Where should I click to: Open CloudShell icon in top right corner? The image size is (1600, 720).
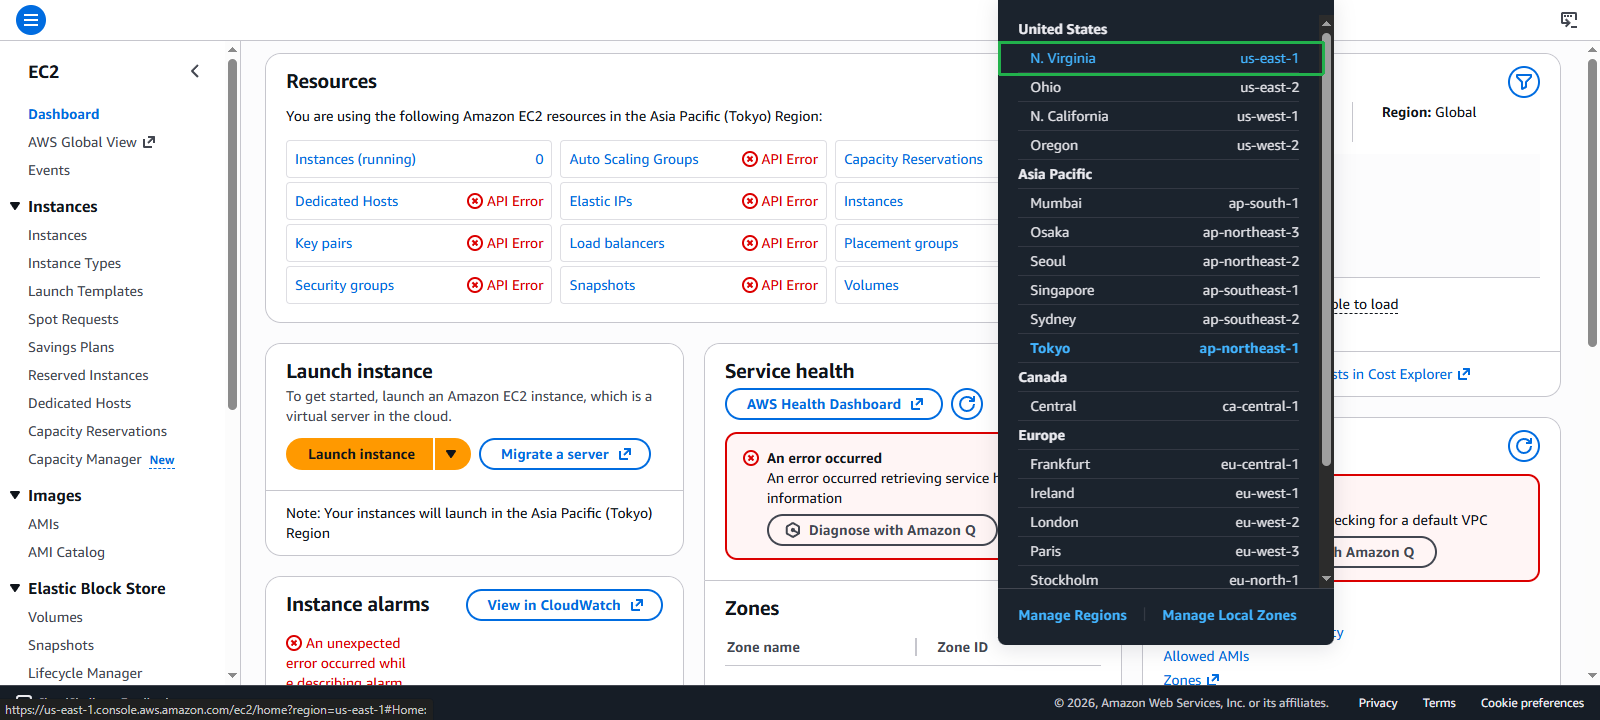point(1569,19)
